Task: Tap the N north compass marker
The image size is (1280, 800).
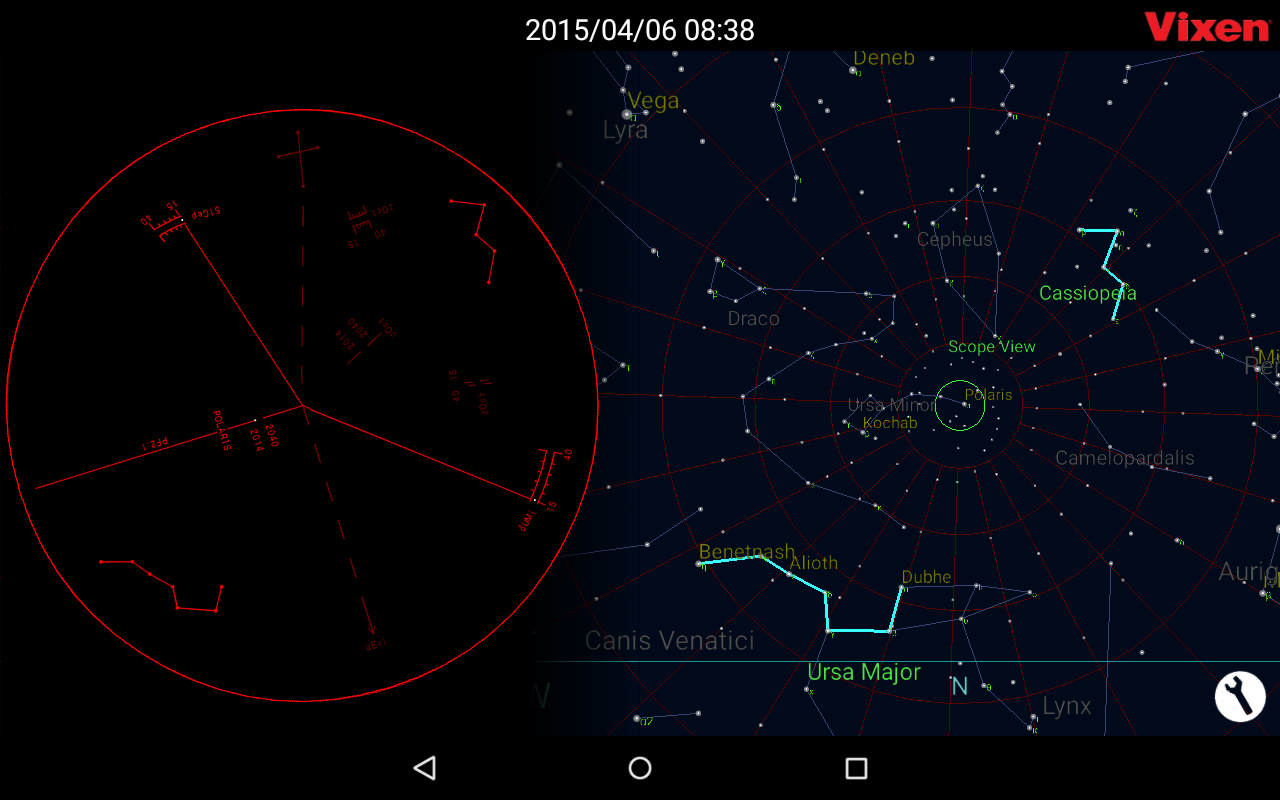Action: 960,686
